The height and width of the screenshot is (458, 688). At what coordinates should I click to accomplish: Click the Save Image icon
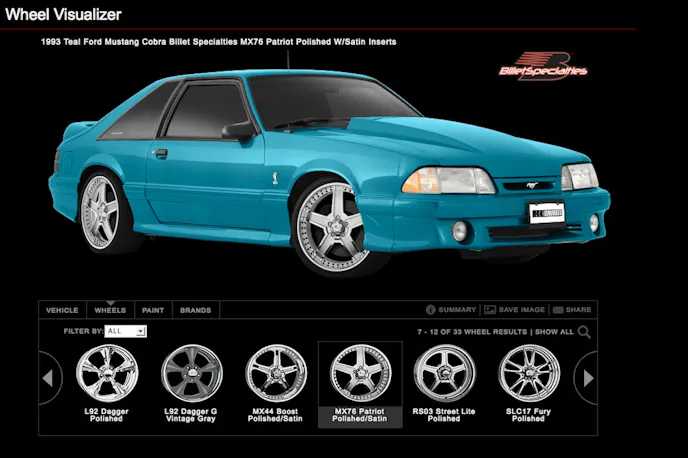[490, 310]
